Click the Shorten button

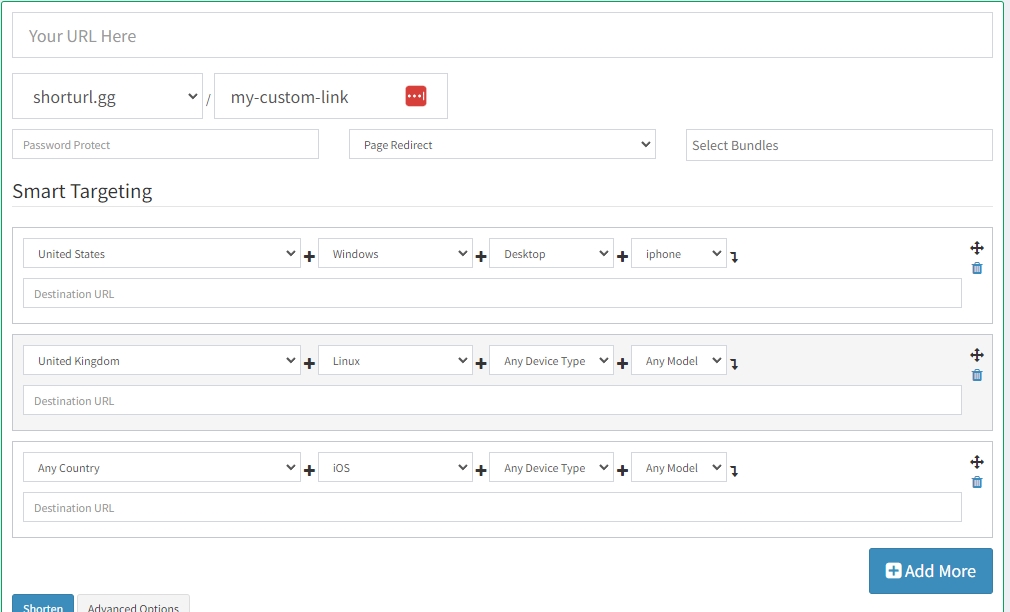(x=43, y=604)
